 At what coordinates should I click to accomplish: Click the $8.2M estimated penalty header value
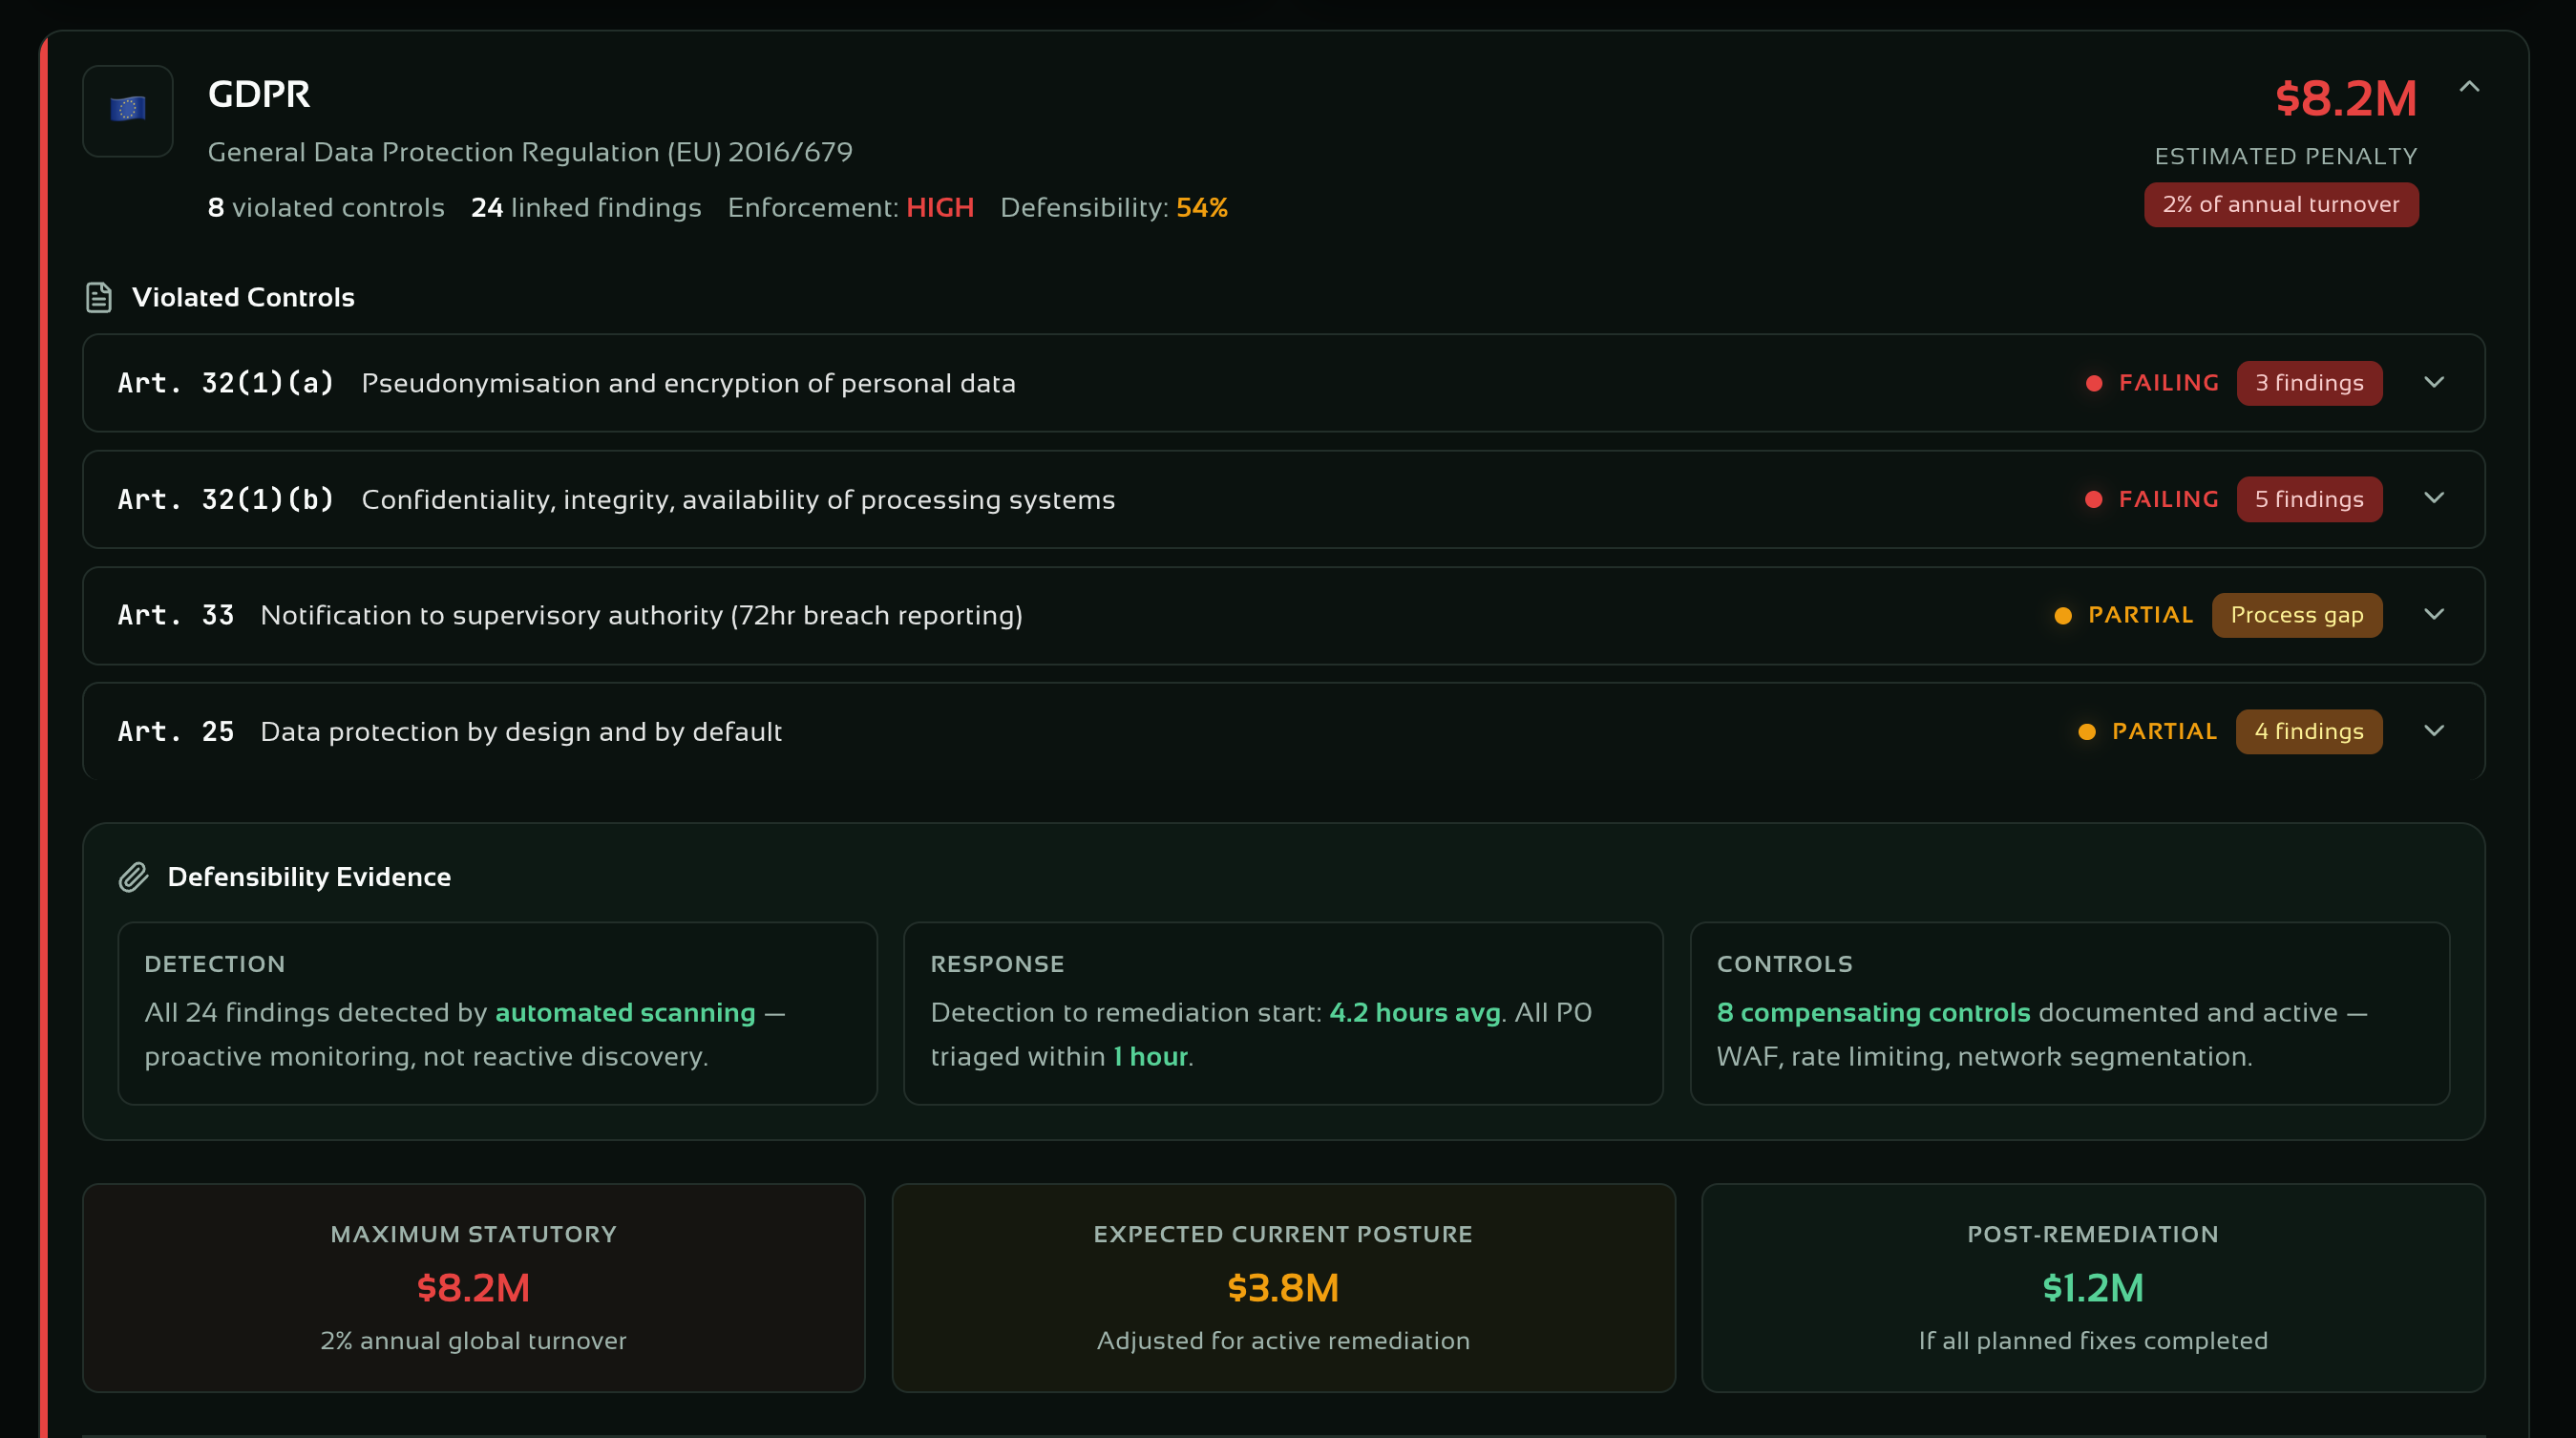(x=2346, y=98)
